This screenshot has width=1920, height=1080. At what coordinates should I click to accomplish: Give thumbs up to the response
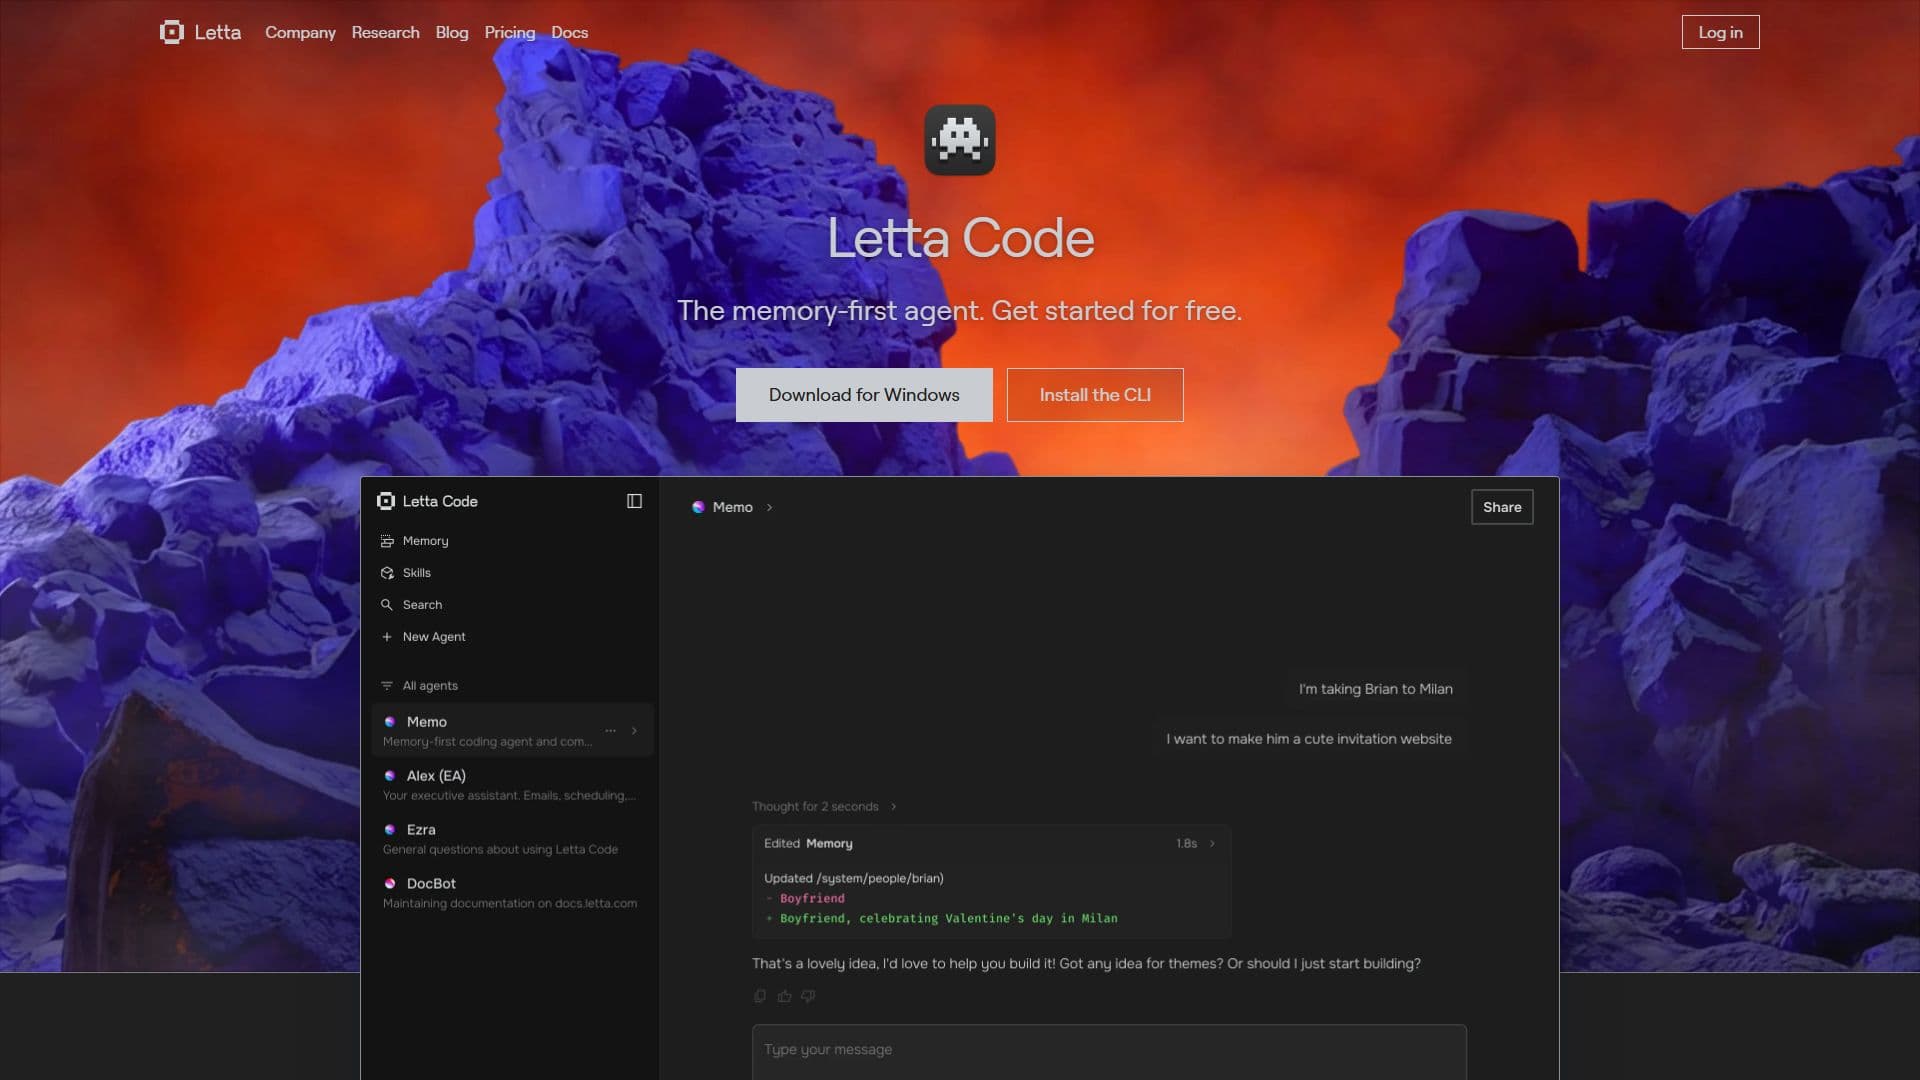pos(784,996)
